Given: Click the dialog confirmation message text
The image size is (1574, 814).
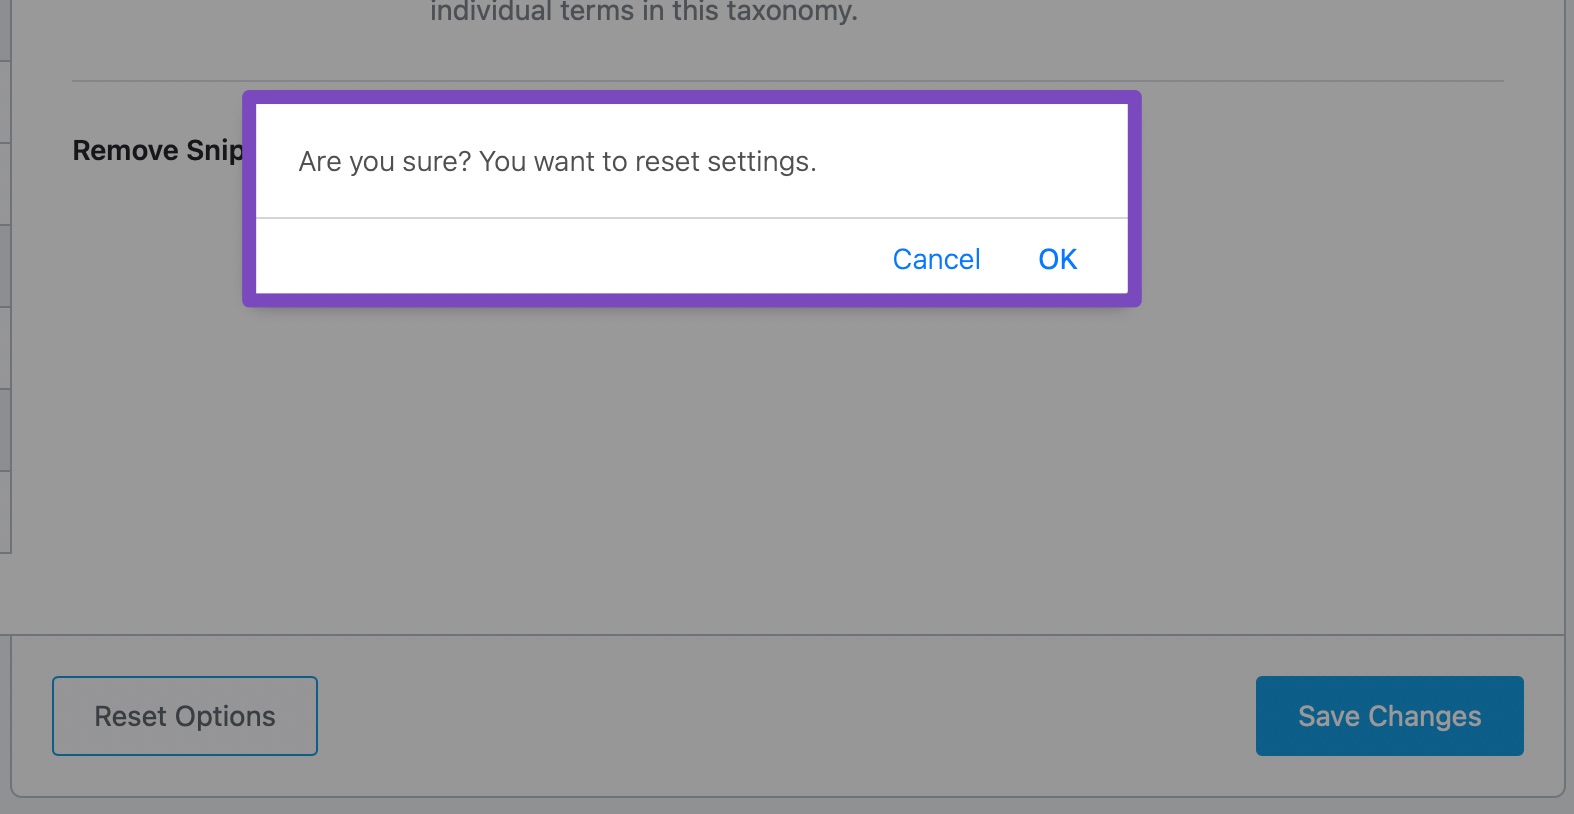Looking at the screenshot, I should click(x=557, y=161).
